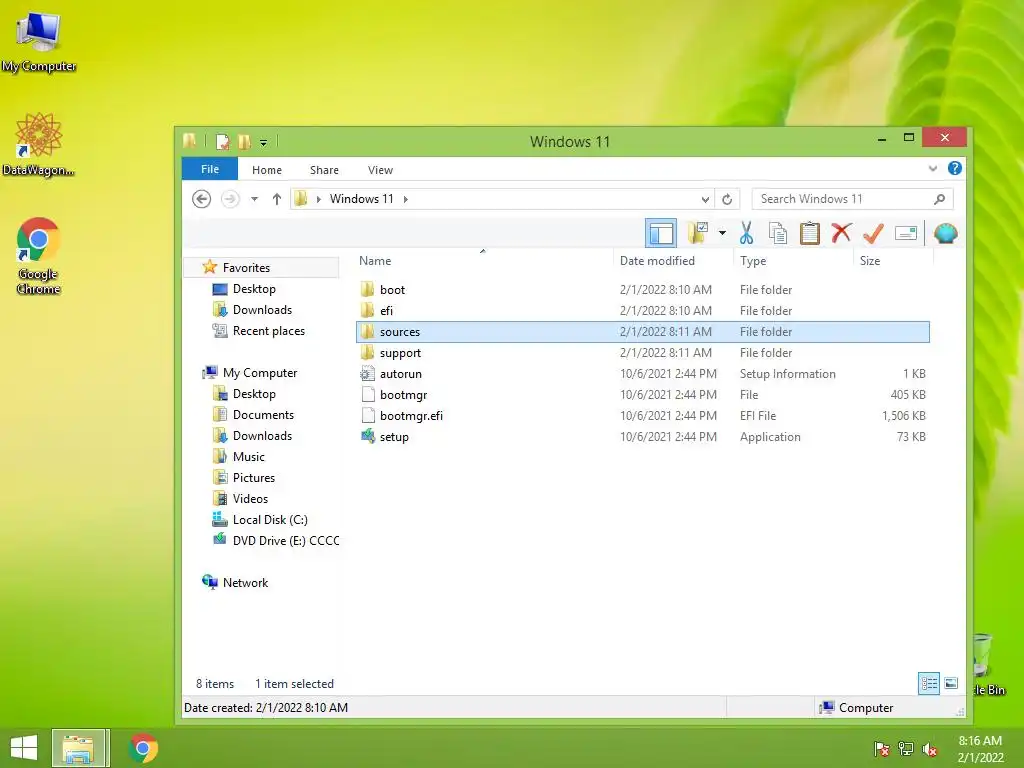This screenshot has width=1024, height=768.
Task: Open DVD Drive (E:) in the navigation pane
Action: click(x=285, y=540)
